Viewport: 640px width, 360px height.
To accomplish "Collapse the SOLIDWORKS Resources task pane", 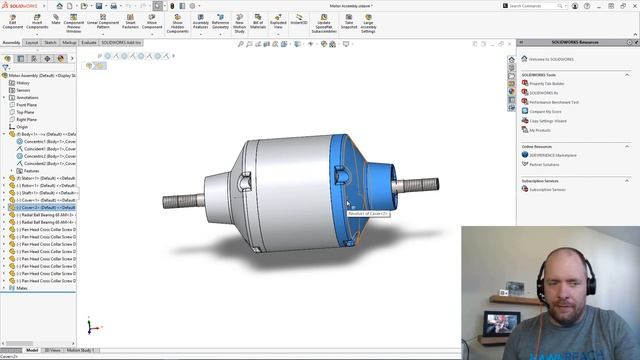I will 521,42.
